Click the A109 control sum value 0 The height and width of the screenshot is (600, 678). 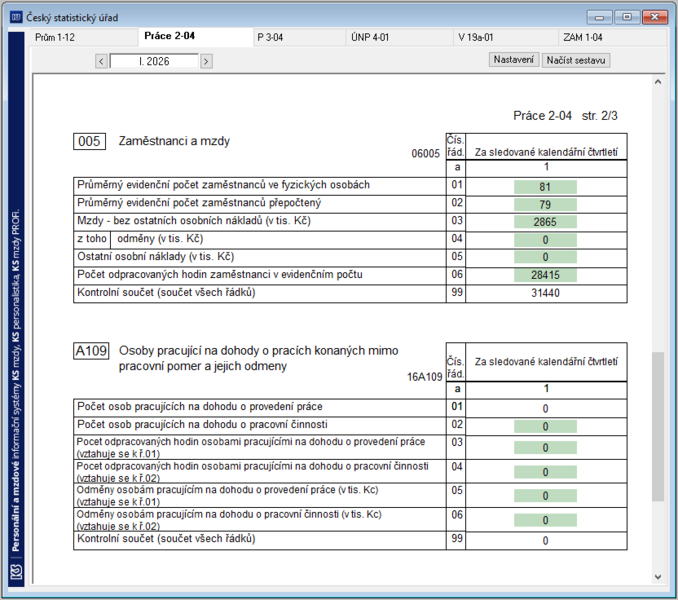pos(545,541)
